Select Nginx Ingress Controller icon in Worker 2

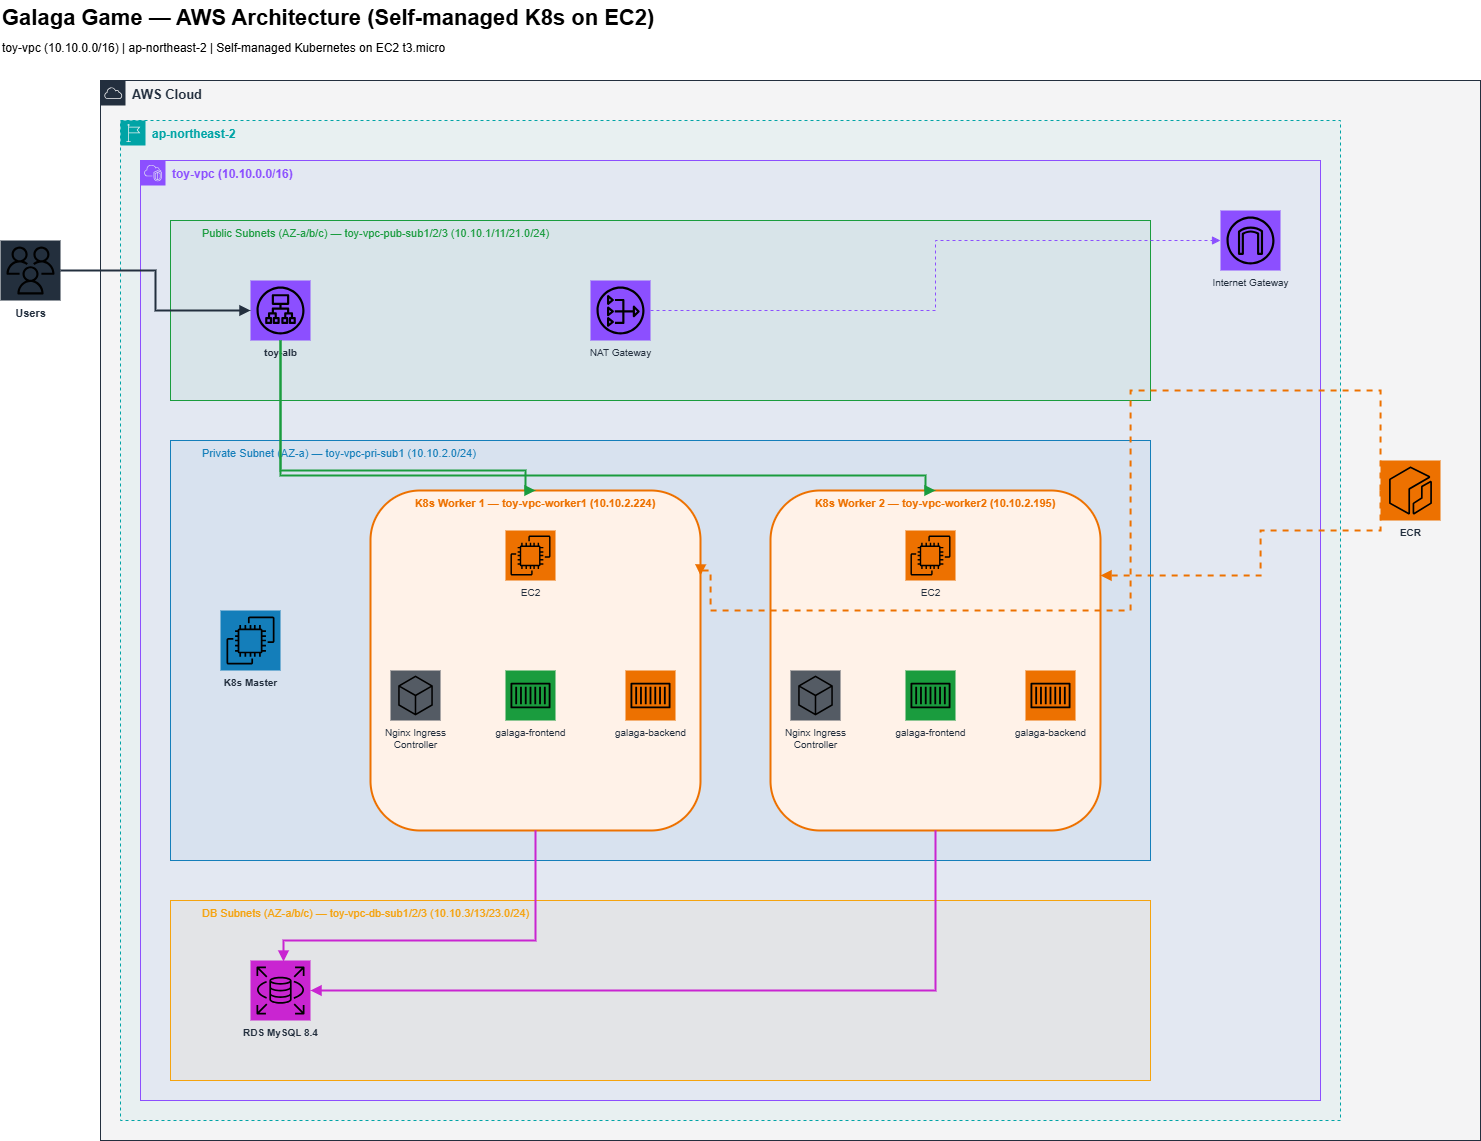pyautogui.click(x=815, y=695)
